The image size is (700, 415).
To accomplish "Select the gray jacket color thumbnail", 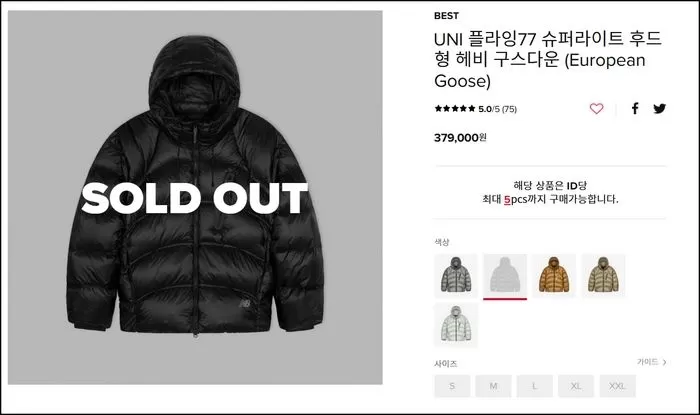I will 456,275.
